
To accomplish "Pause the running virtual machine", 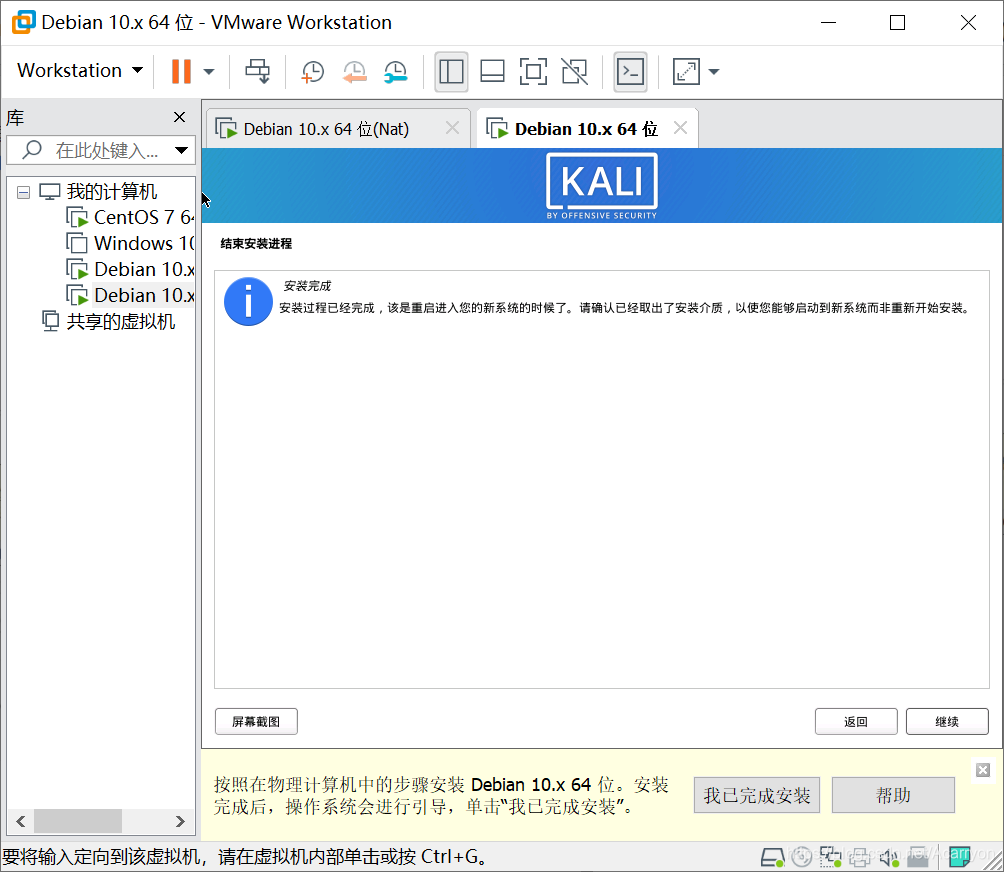I will 184,71.
